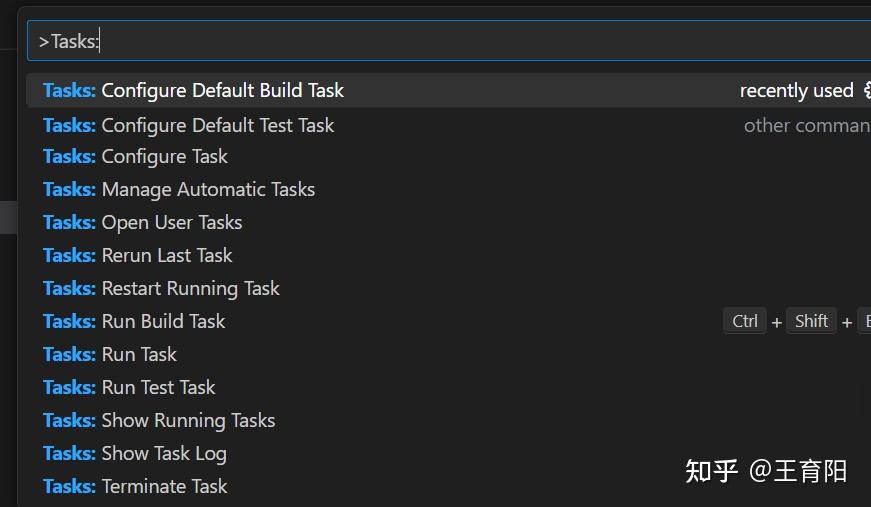
Task: Click the "recently used" label
Action: [796, 91]
